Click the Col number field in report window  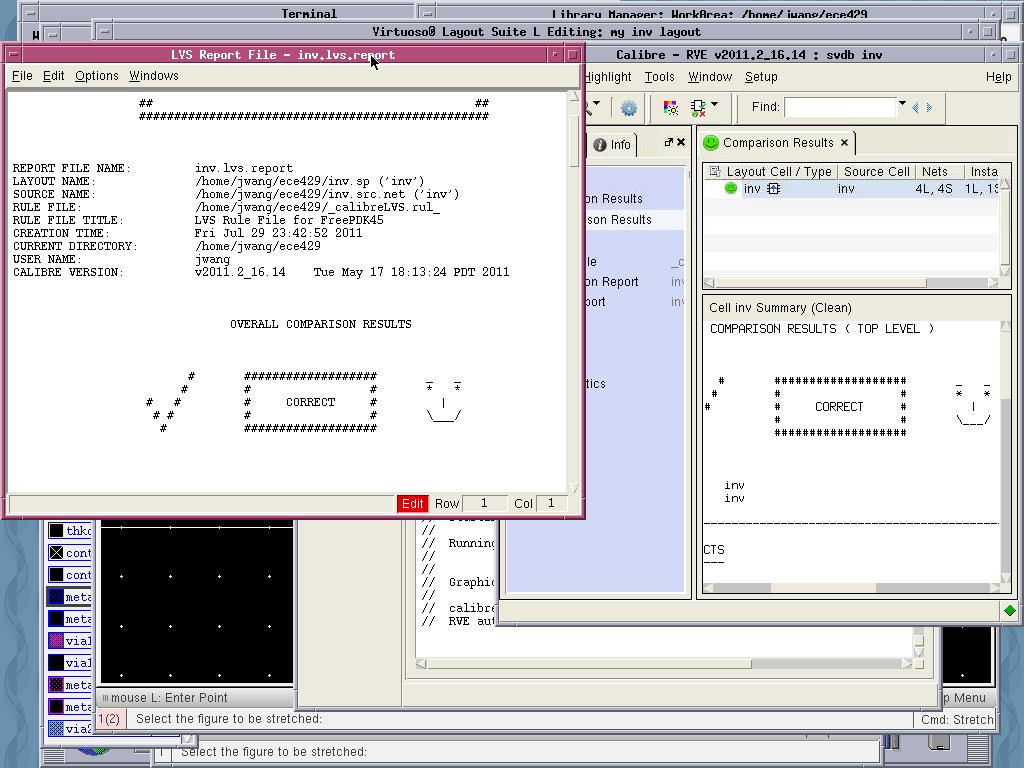551,503
